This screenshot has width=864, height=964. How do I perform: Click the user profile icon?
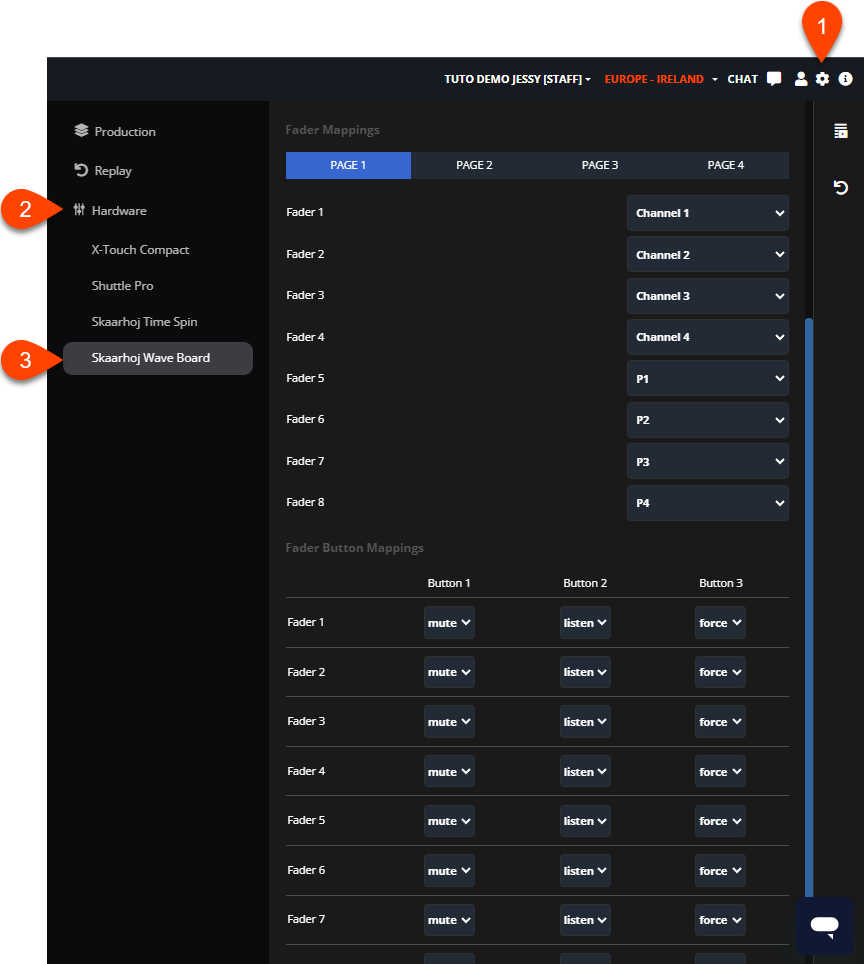(801, 79)
